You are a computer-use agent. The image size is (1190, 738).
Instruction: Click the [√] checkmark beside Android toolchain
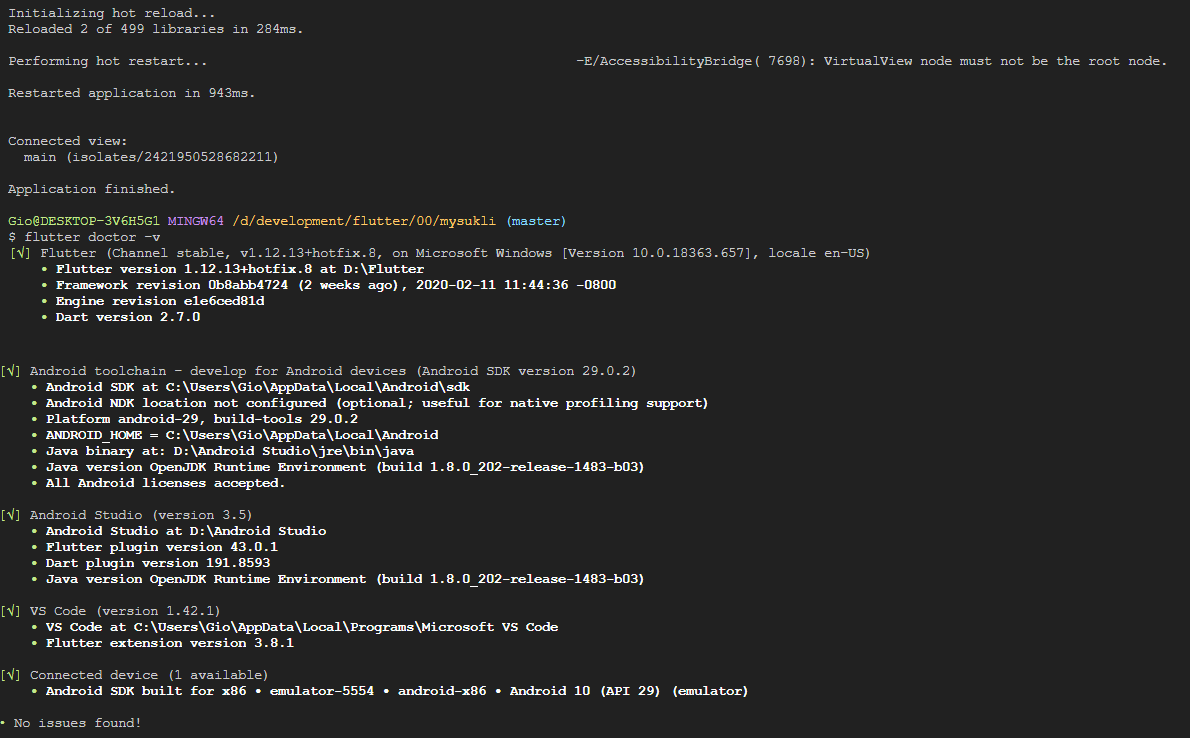coord(11,370)
